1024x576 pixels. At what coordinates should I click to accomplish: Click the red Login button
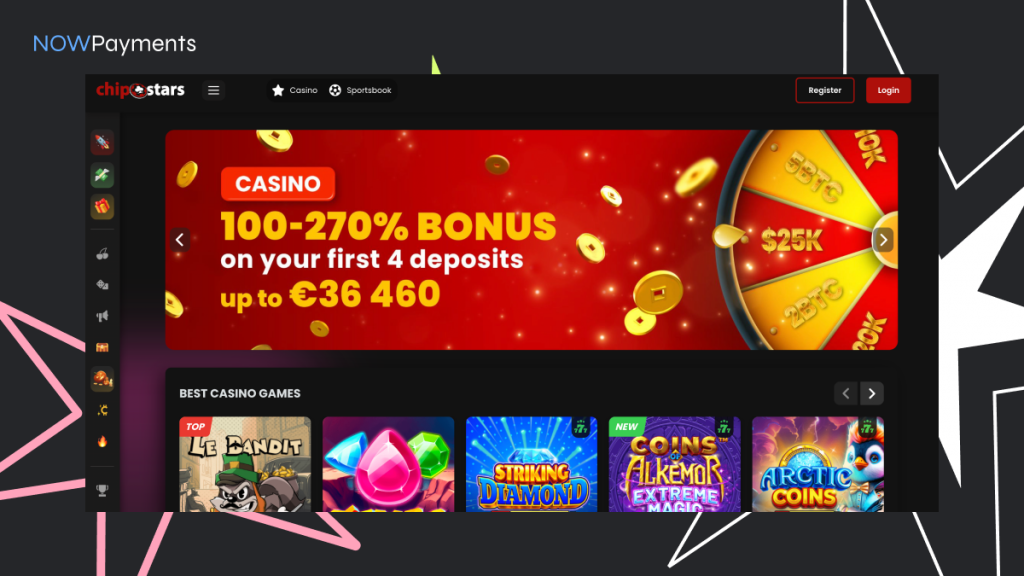pos(888,90)
